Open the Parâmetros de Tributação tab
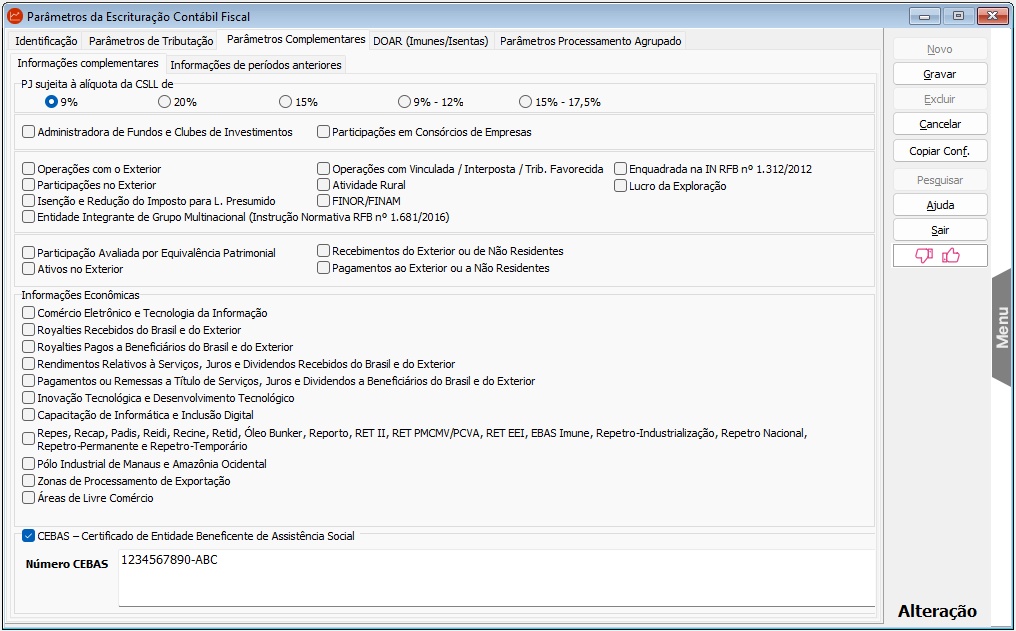The height and width of the screenshot is (631, 1016). [x=151, y=41]
